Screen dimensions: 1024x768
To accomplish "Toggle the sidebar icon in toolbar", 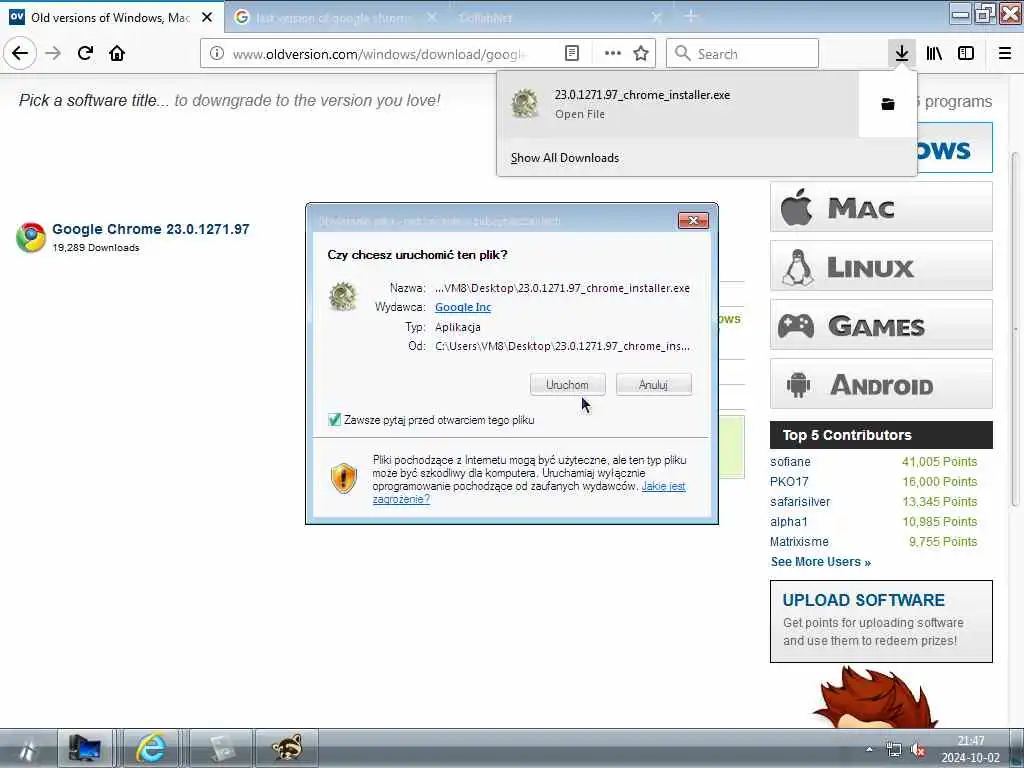I will point(966,53).
